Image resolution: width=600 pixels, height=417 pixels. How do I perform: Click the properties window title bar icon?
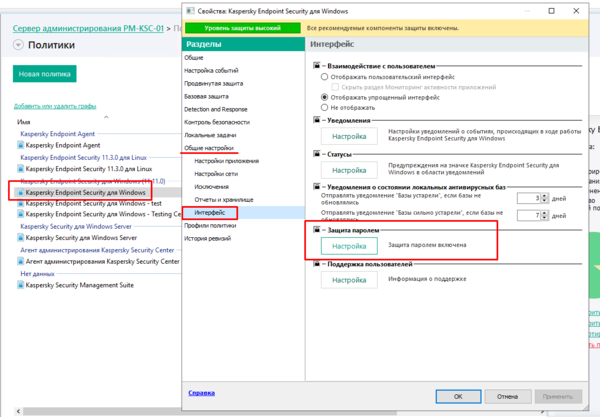190,11
